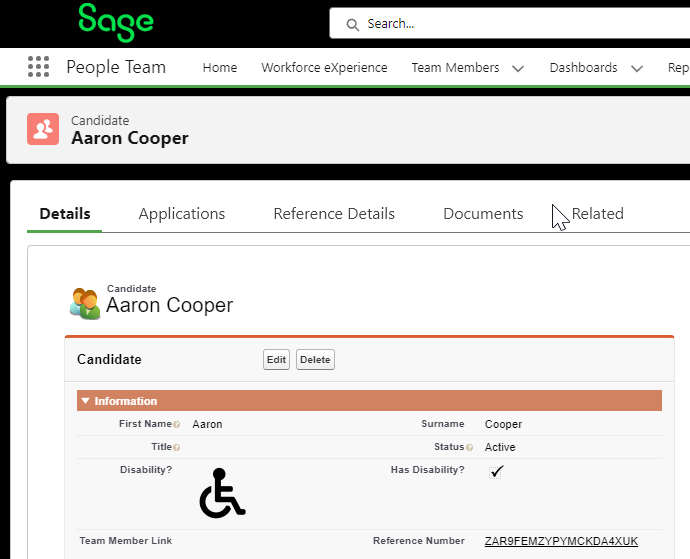
Task: Open the app launcher grid icon
Action: pyautogui.click(x=38, y=68)
